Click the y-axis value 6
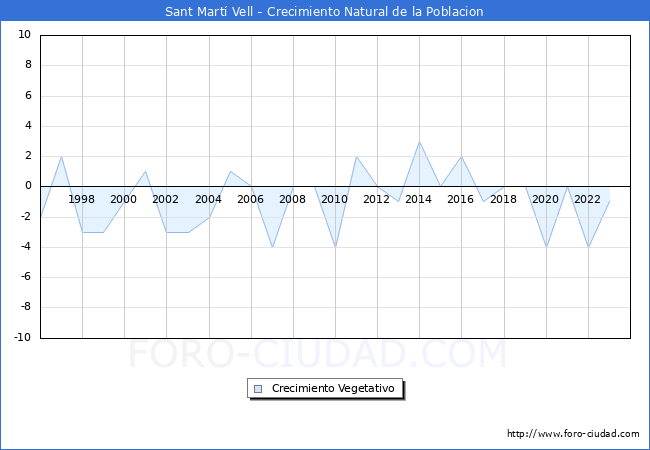This screenshot has width=650, height=450. click(x=28, y=95)
